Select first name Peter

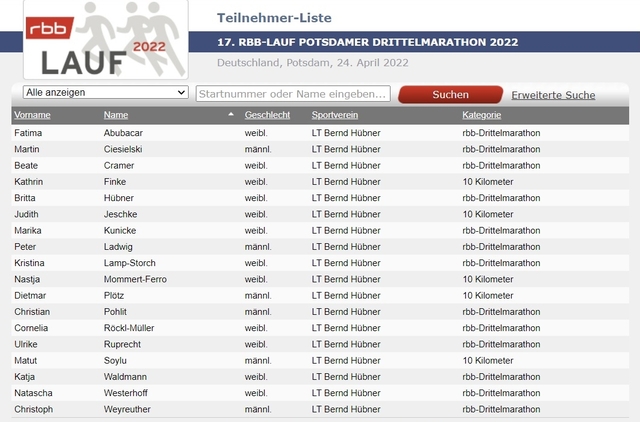point(25,247)
